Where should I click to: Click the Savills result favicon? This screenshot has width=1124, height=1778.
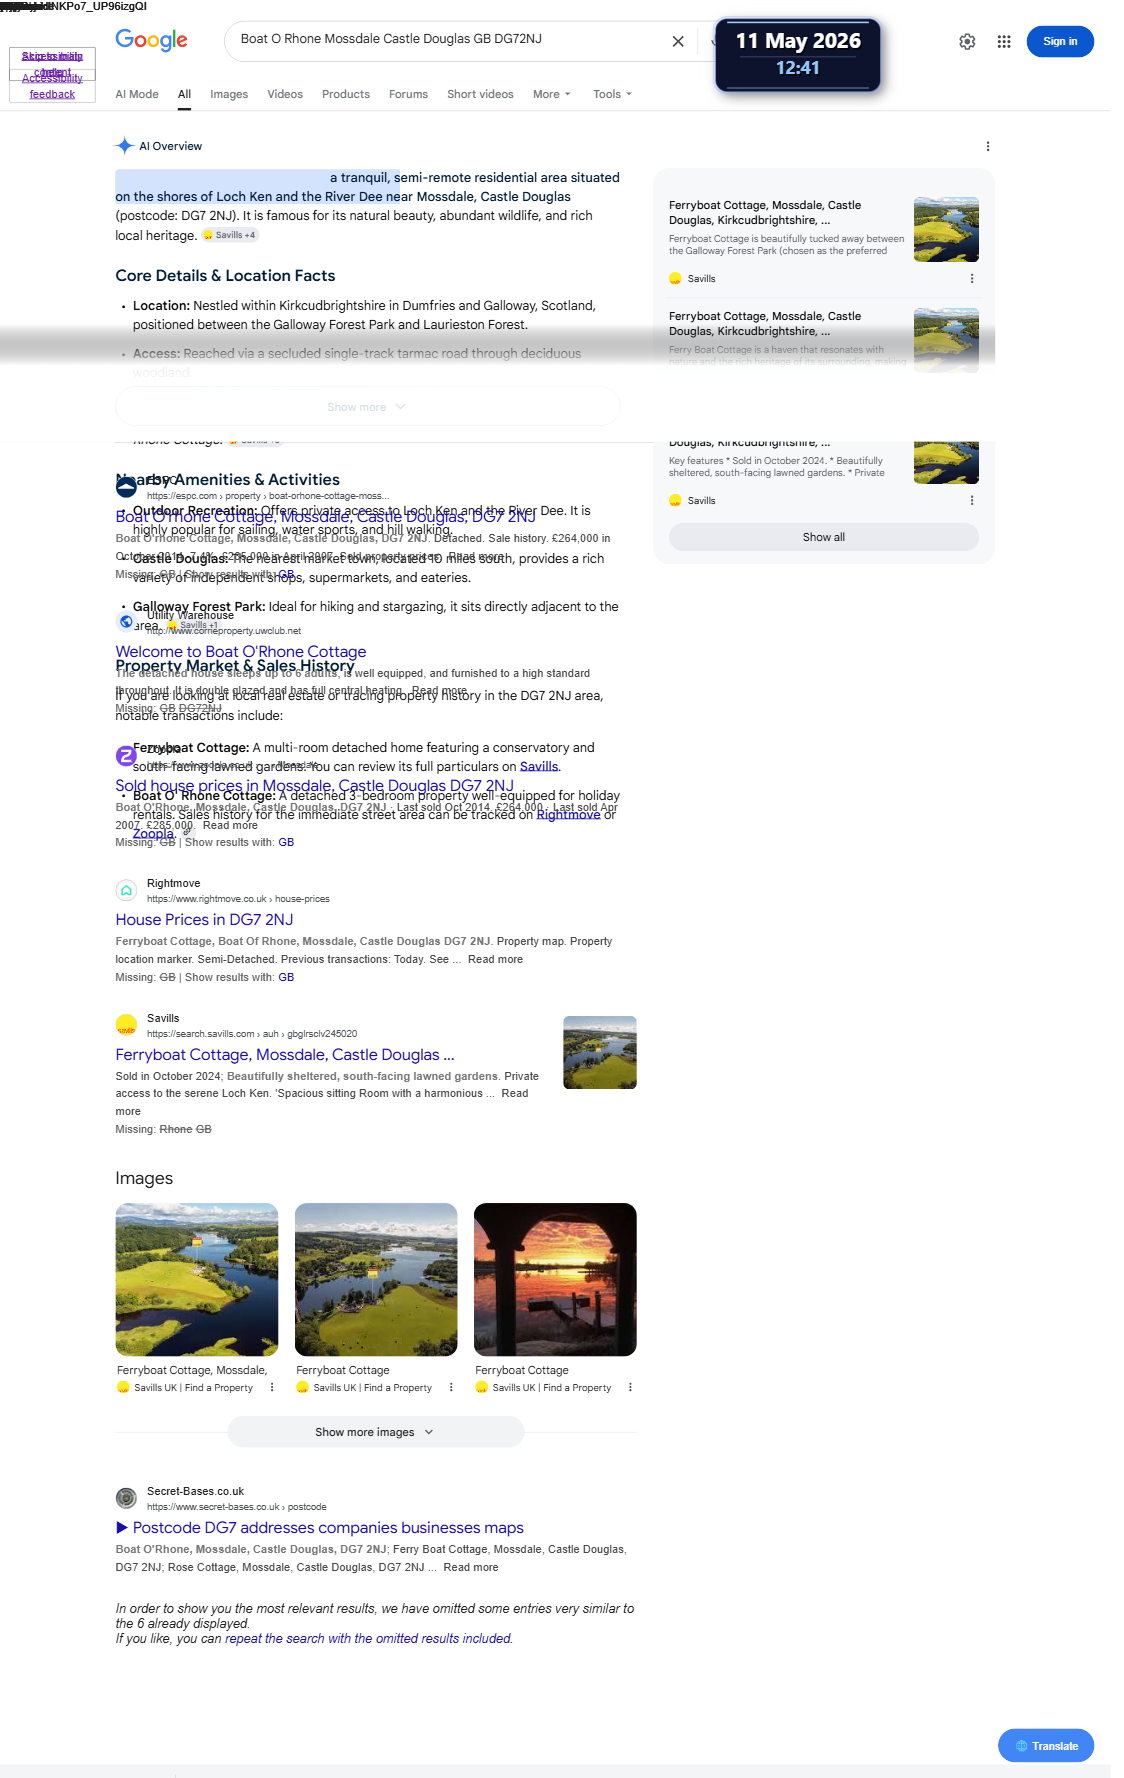126,1025
